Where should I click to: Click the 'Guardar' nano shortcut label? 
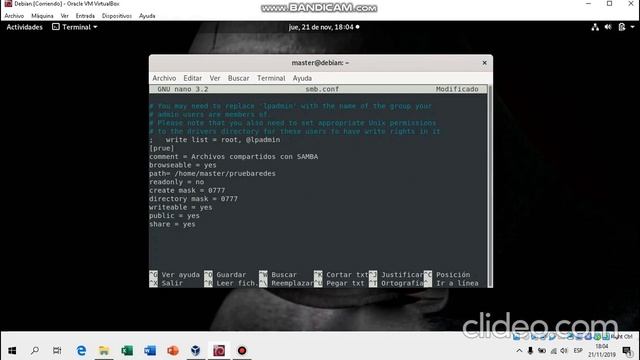231,275
